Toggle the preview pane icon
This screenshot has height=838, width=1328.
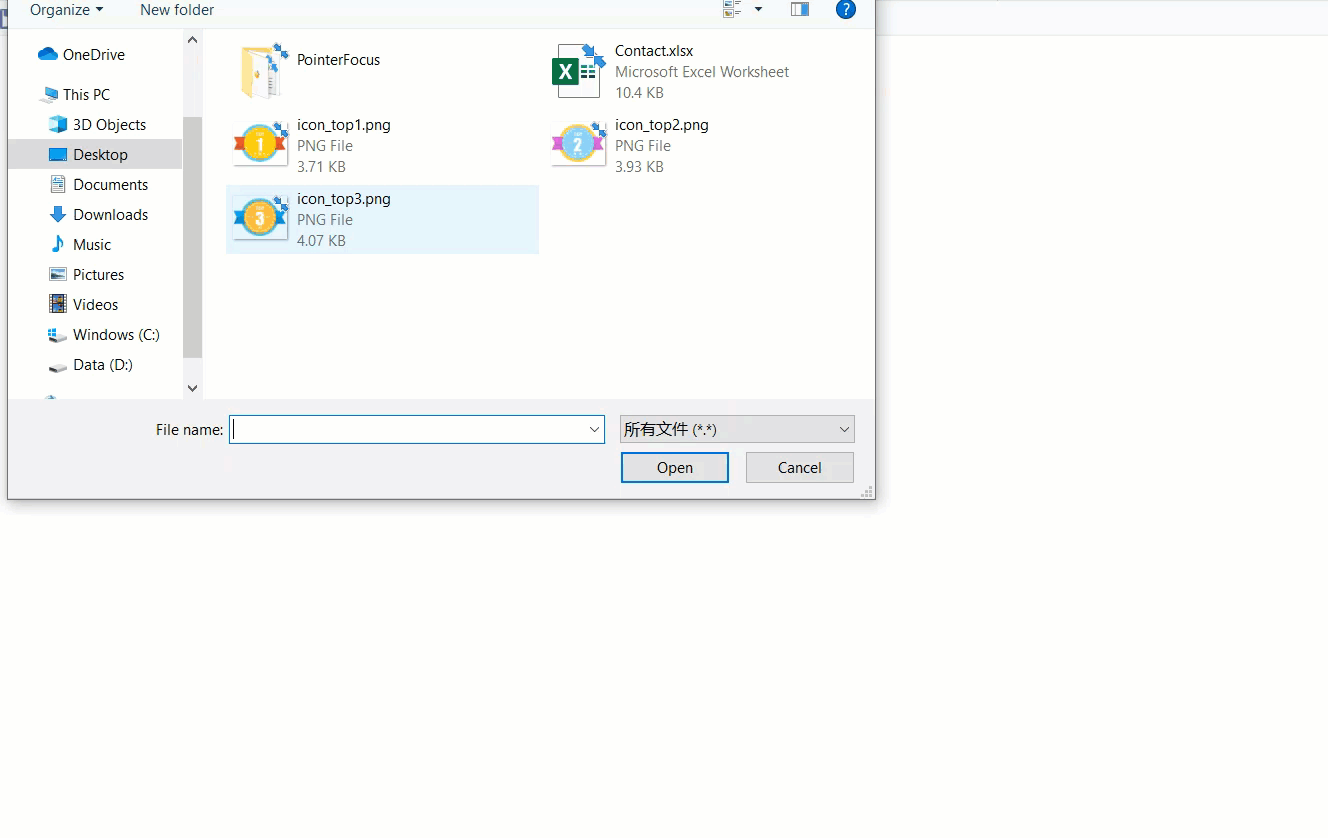click(x=799, y=9)
